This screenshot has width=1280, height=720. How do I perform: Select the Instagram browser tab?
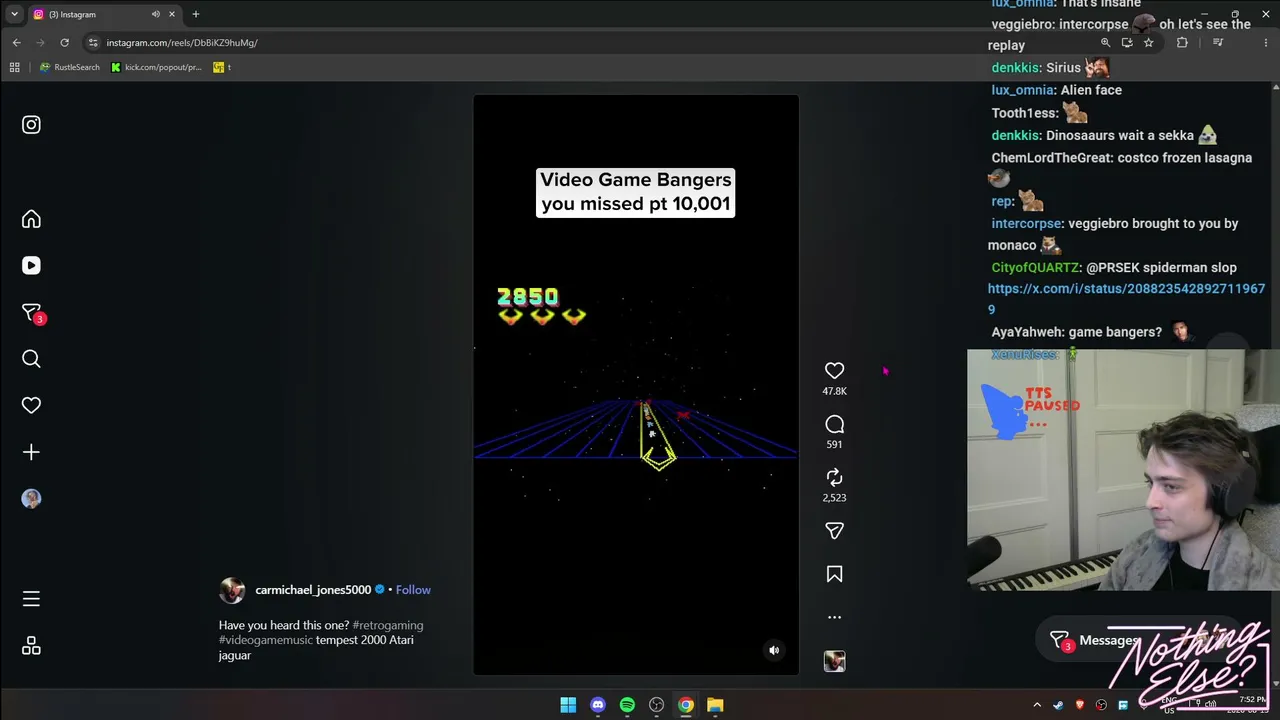[104, 14]
